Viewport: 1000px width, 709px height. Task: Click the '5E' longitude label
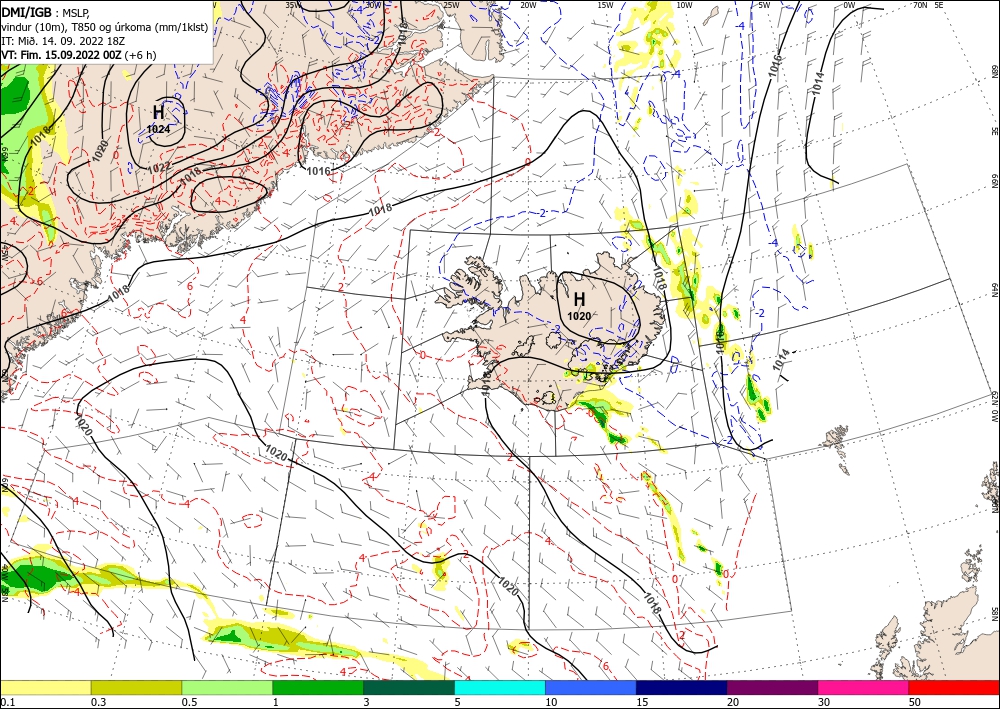939,5
